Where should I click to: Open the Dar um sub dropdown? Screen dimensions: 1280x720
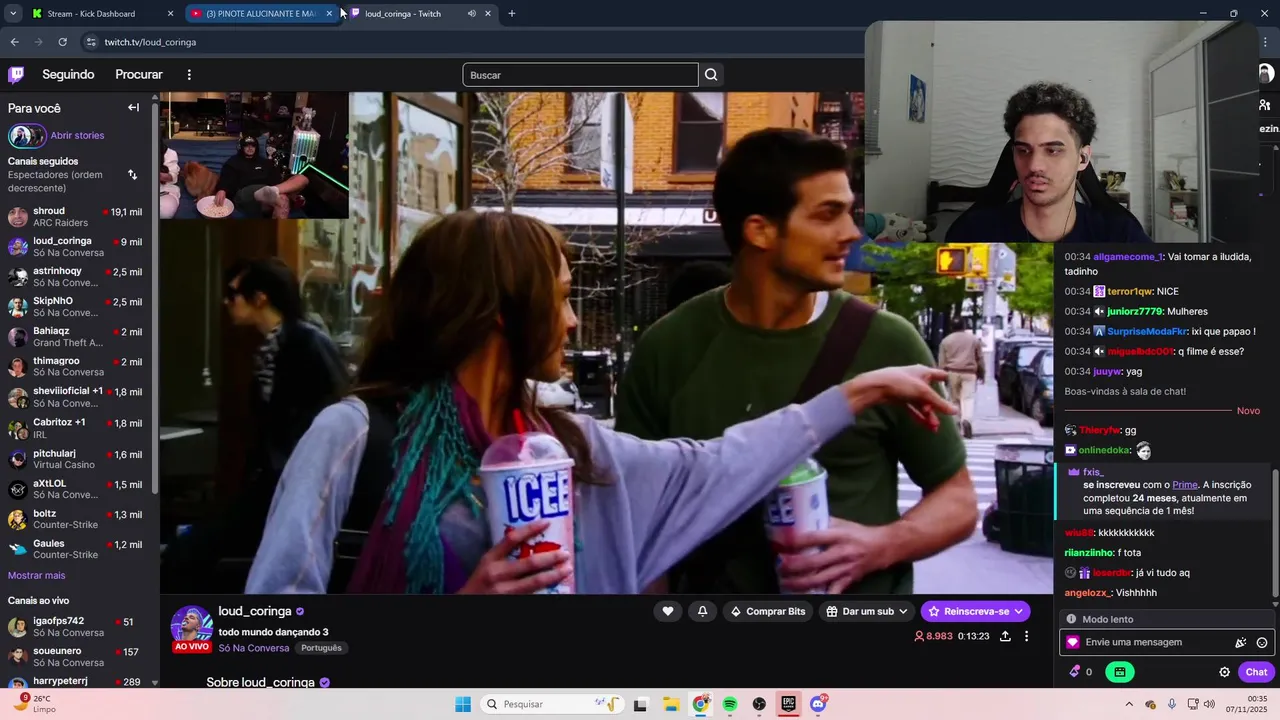pos(868,611)
